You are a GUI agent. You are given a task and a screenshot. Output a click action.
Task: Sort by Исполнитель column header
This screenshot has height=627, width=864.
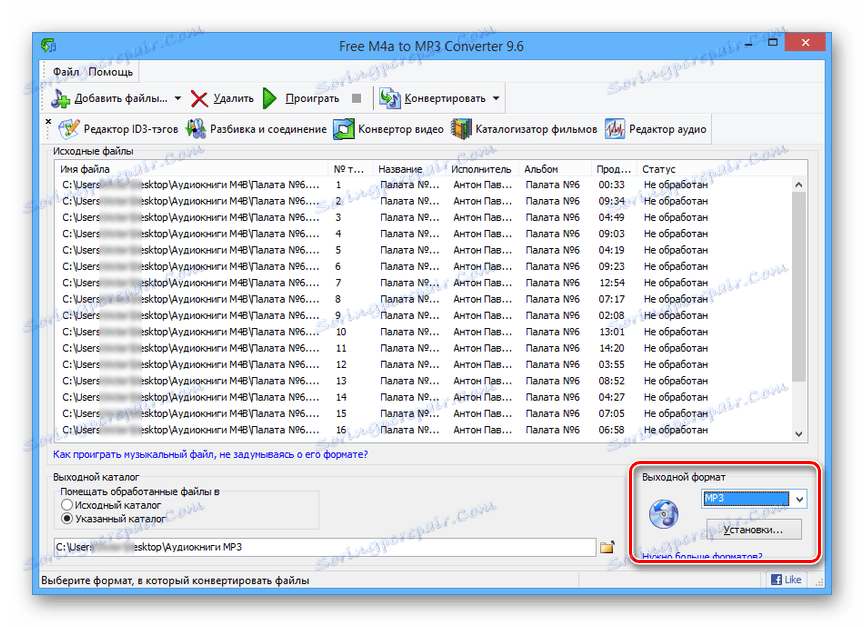481,169
